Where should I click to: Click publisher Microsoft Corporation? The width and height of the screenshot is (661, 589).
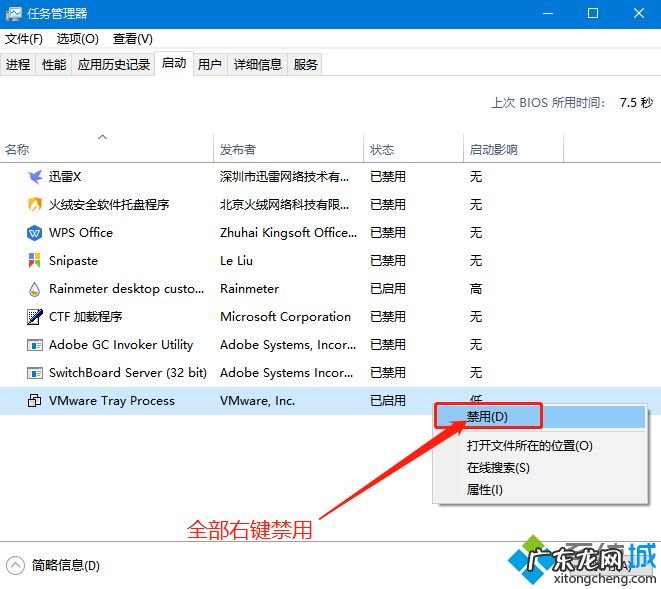pyautogui.click(x=285, y=317)
